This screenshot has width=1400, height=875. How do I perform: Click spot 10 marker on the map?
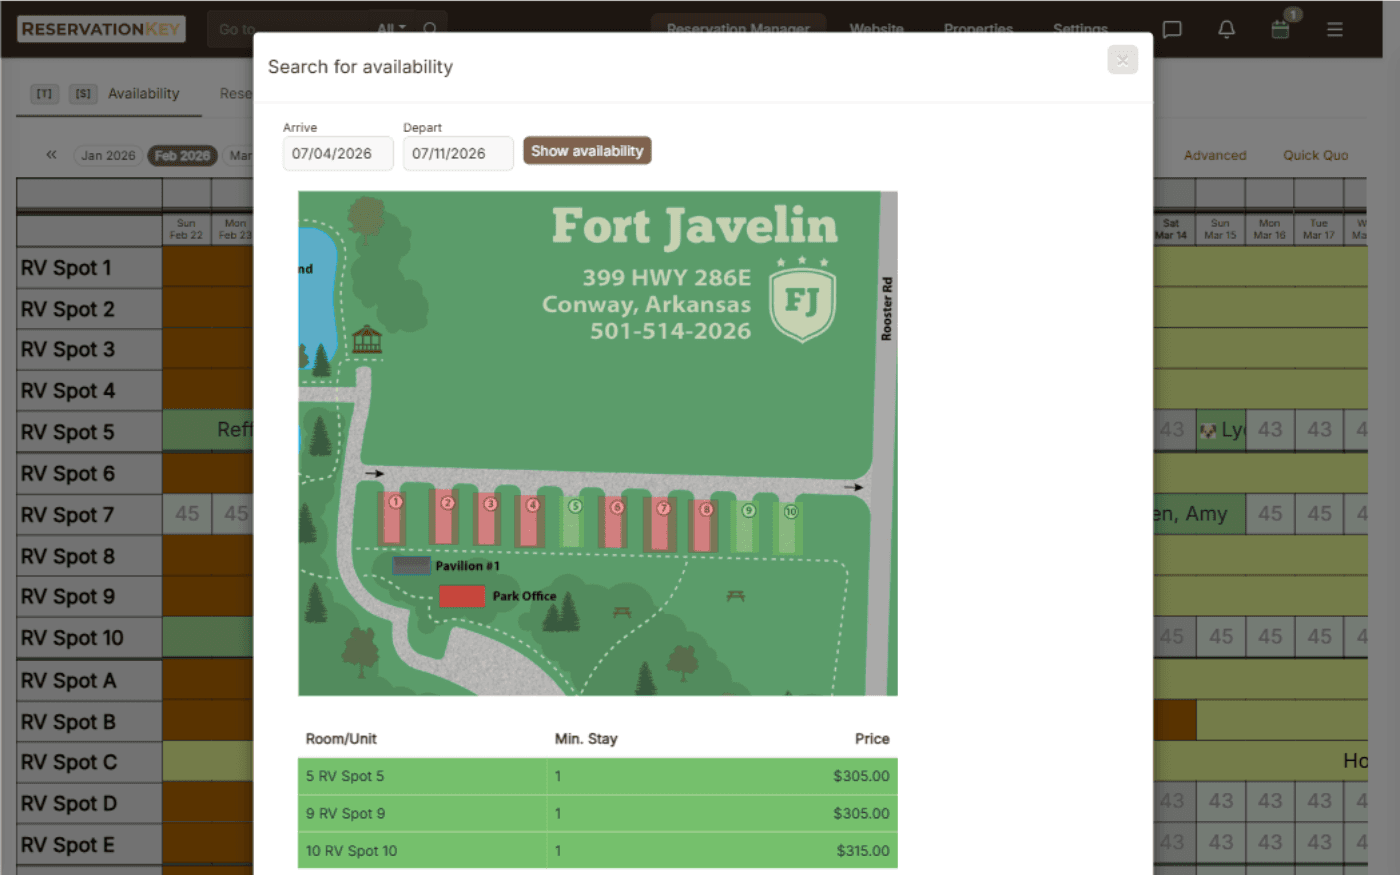790,510
